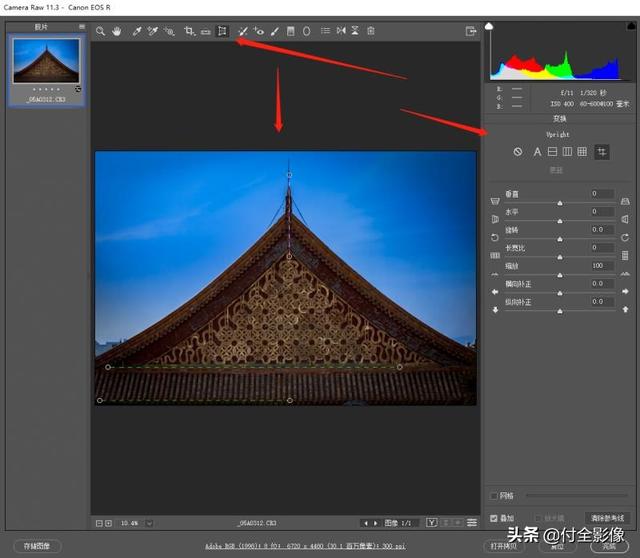This screenshot has height=558, width=640.
Task: Select the _05A0312.CR3 thumbnail in filmstrip
Action: click(x=46, y=67)
